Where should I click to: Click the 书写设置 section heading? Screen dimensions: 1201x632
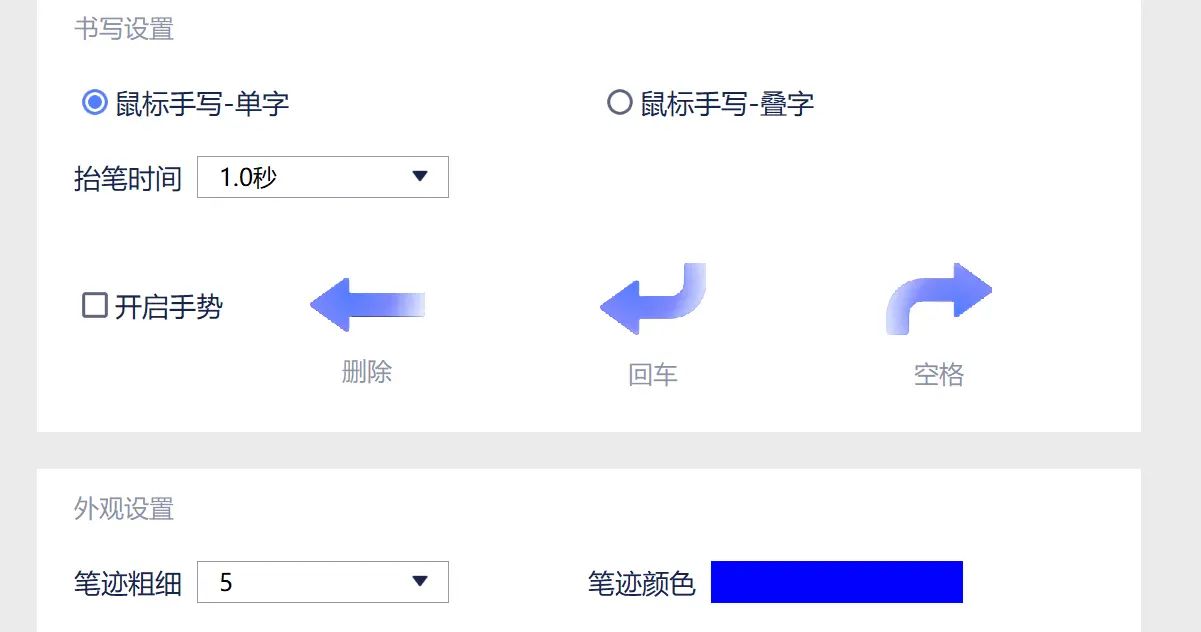(124, 29)
